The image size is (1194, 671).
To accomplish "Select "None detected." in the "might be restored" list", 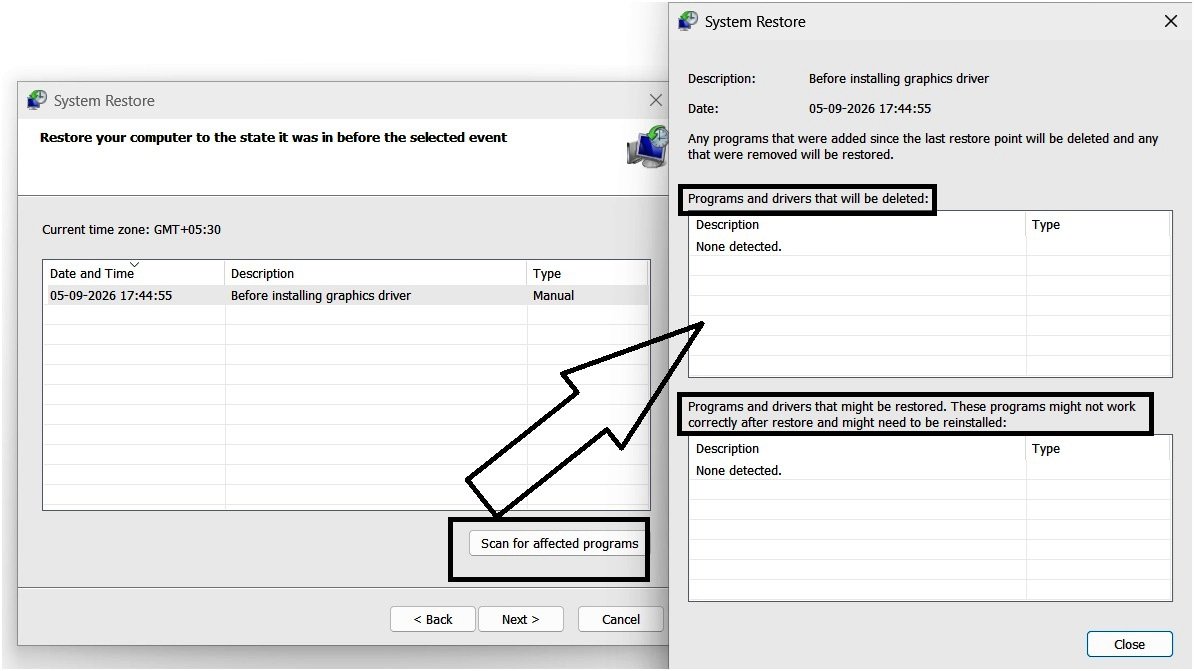I will tap(739, 471).
